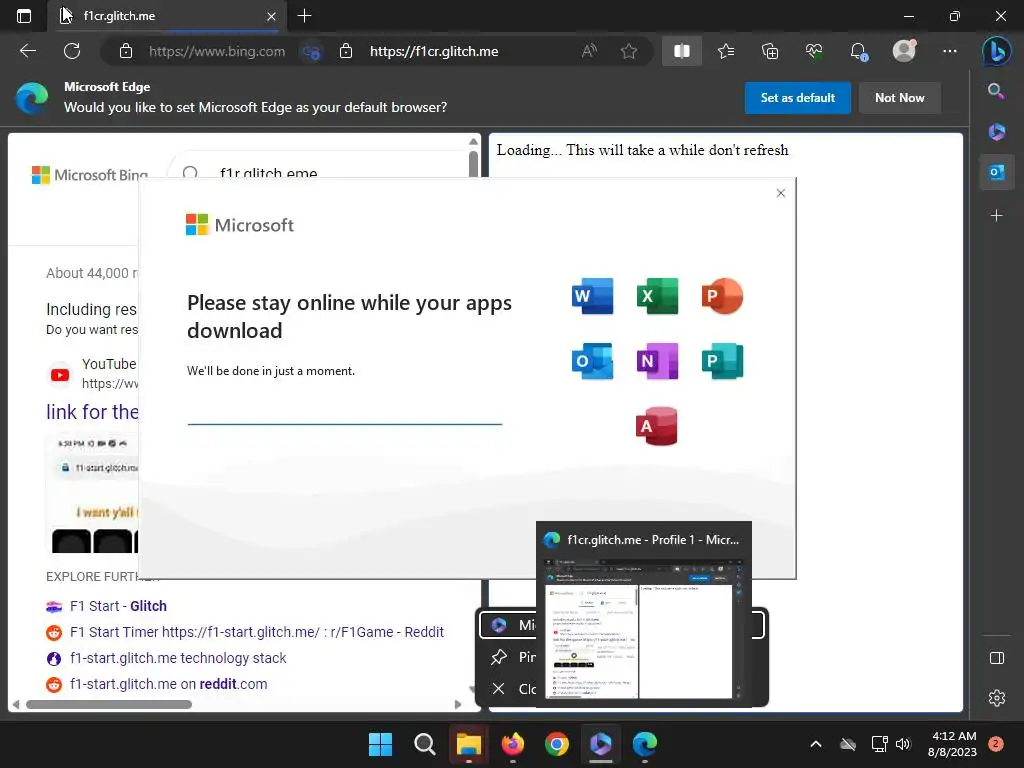Open clock showing 4:12 AM
Image resolution: width=1024 pixels, height=768 pixels.
pyautogui.click(x=952, y=744)
